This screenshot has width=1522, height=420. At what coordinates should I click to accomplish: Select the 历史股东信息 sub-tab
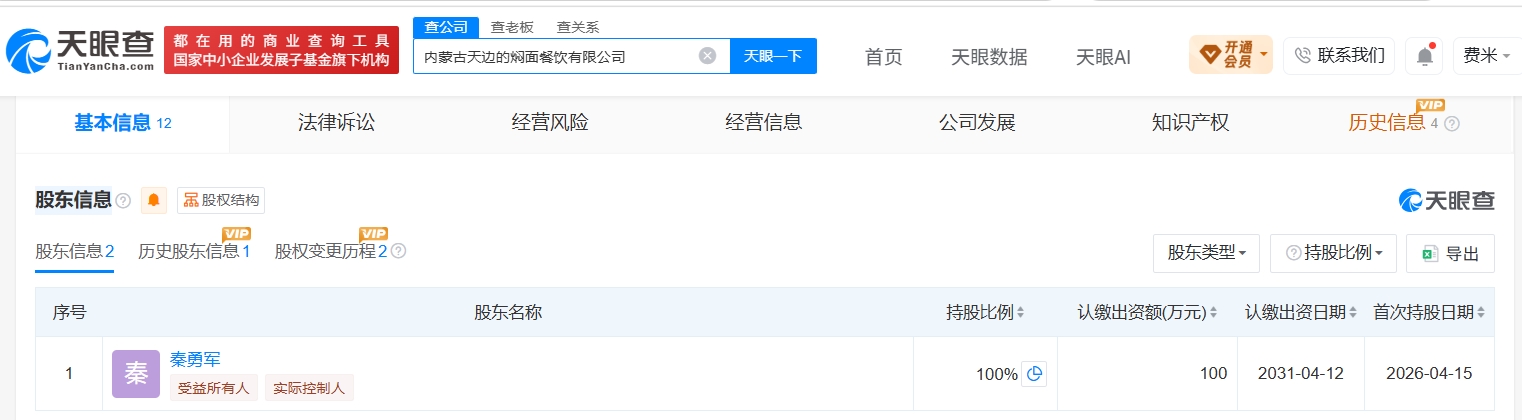click(194, 252)
